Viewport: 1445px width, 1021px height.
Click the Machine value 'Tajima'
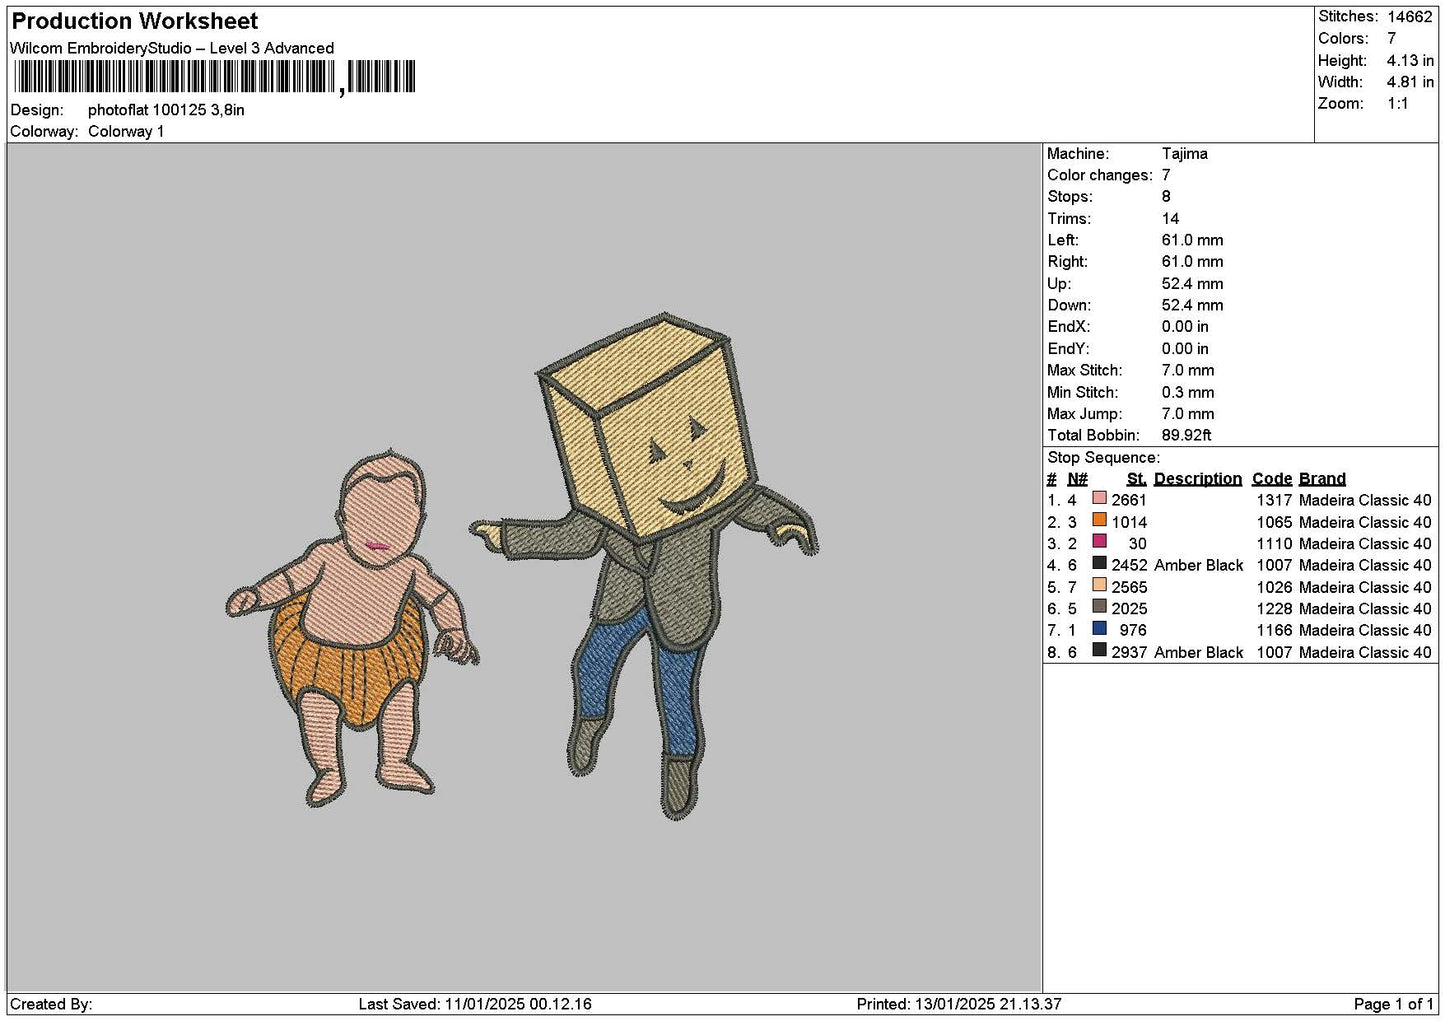(x=1185, y=154)
